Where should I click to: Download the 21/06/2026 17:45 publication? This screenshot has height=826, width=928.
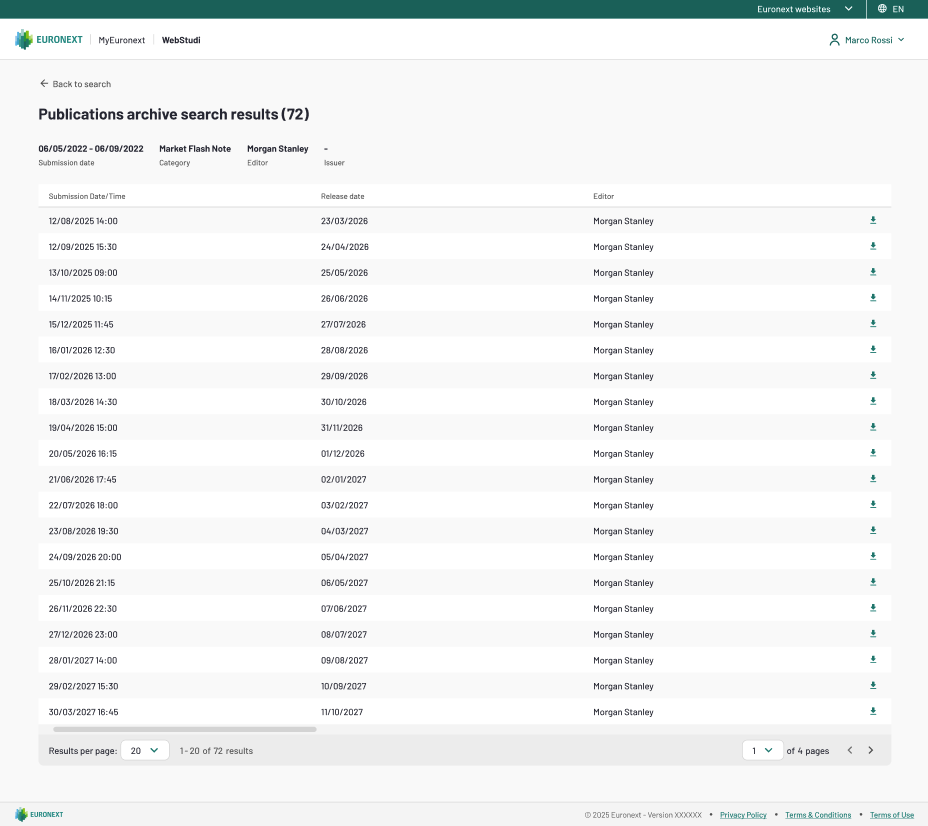[873, 479]
